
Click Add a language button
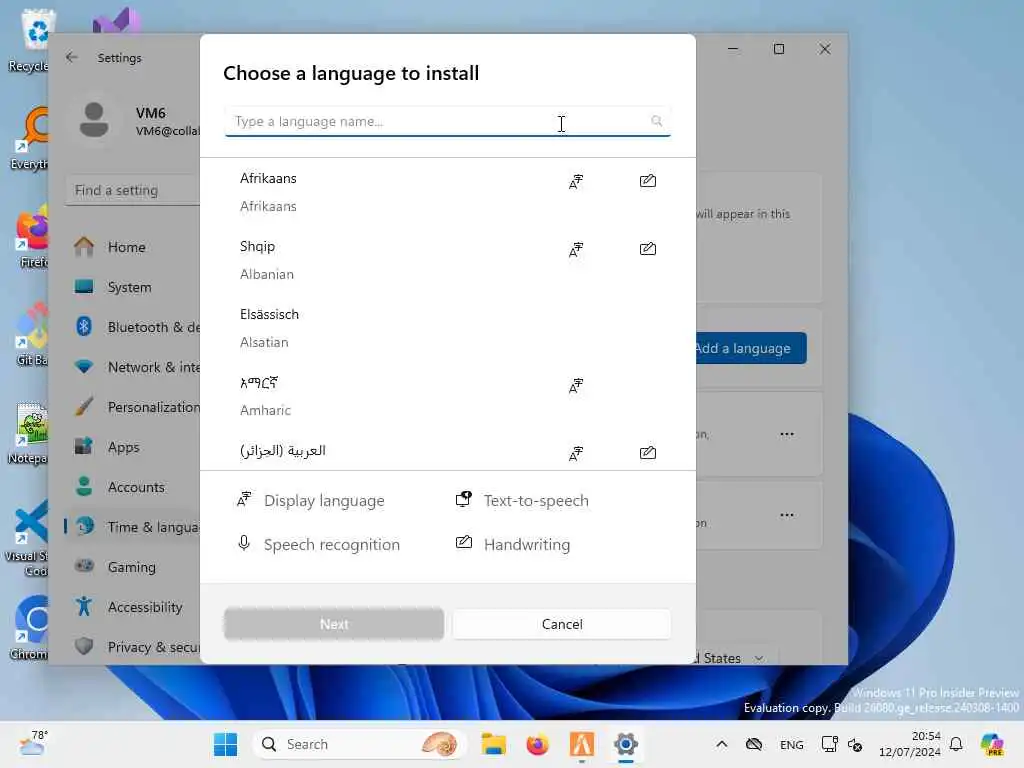pyautogui.click(x=751, y=348)
